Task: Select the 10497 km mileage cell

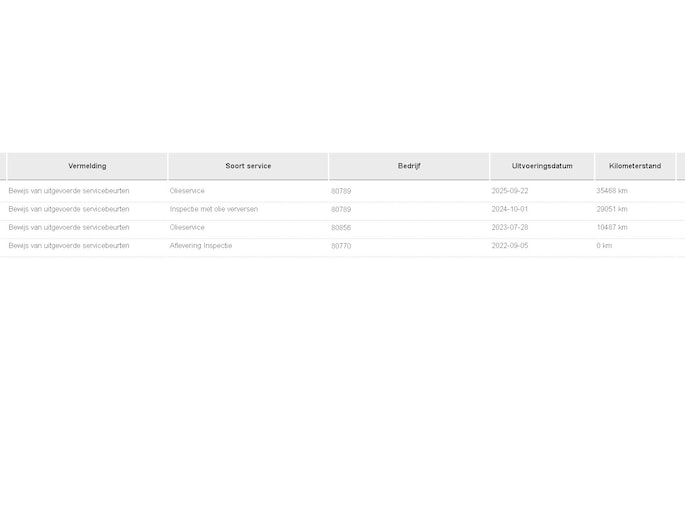Action: (612, 227)
